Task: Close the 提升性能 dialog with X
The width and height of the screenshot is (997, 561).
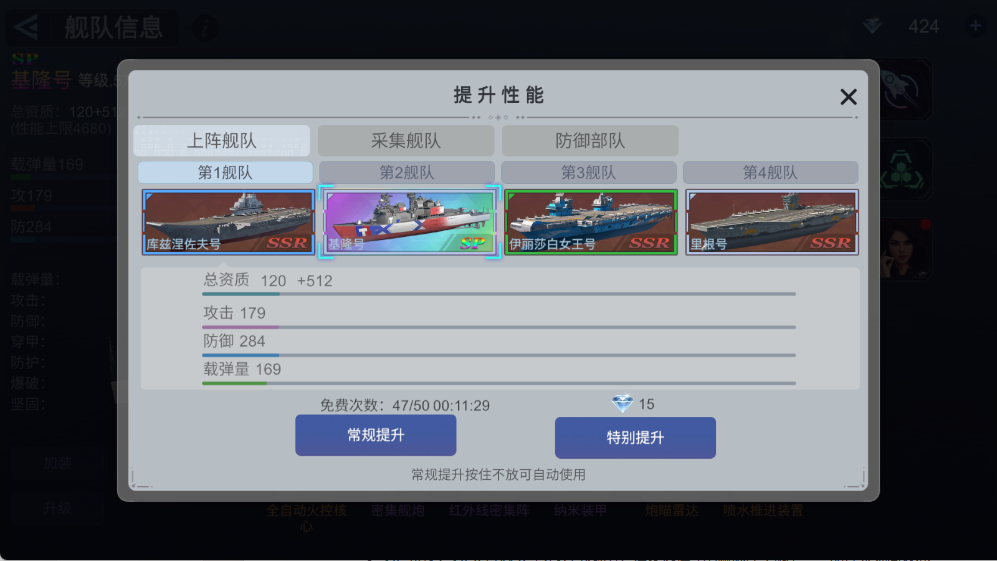Action: 848,97
